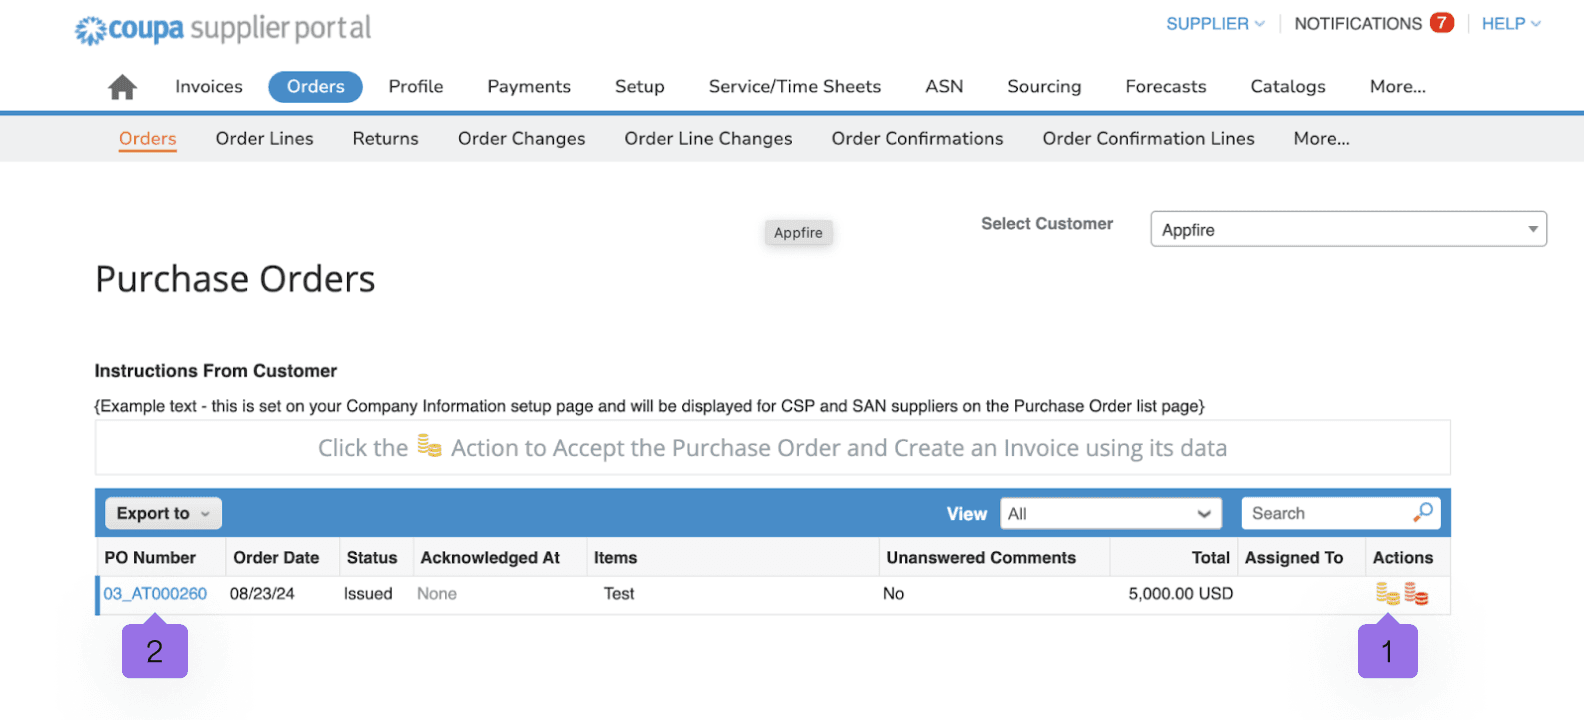Image resolution: width=1584 pixels, height=720 pixels.
Task: Sort by Items column header
Action: (615, 558)
